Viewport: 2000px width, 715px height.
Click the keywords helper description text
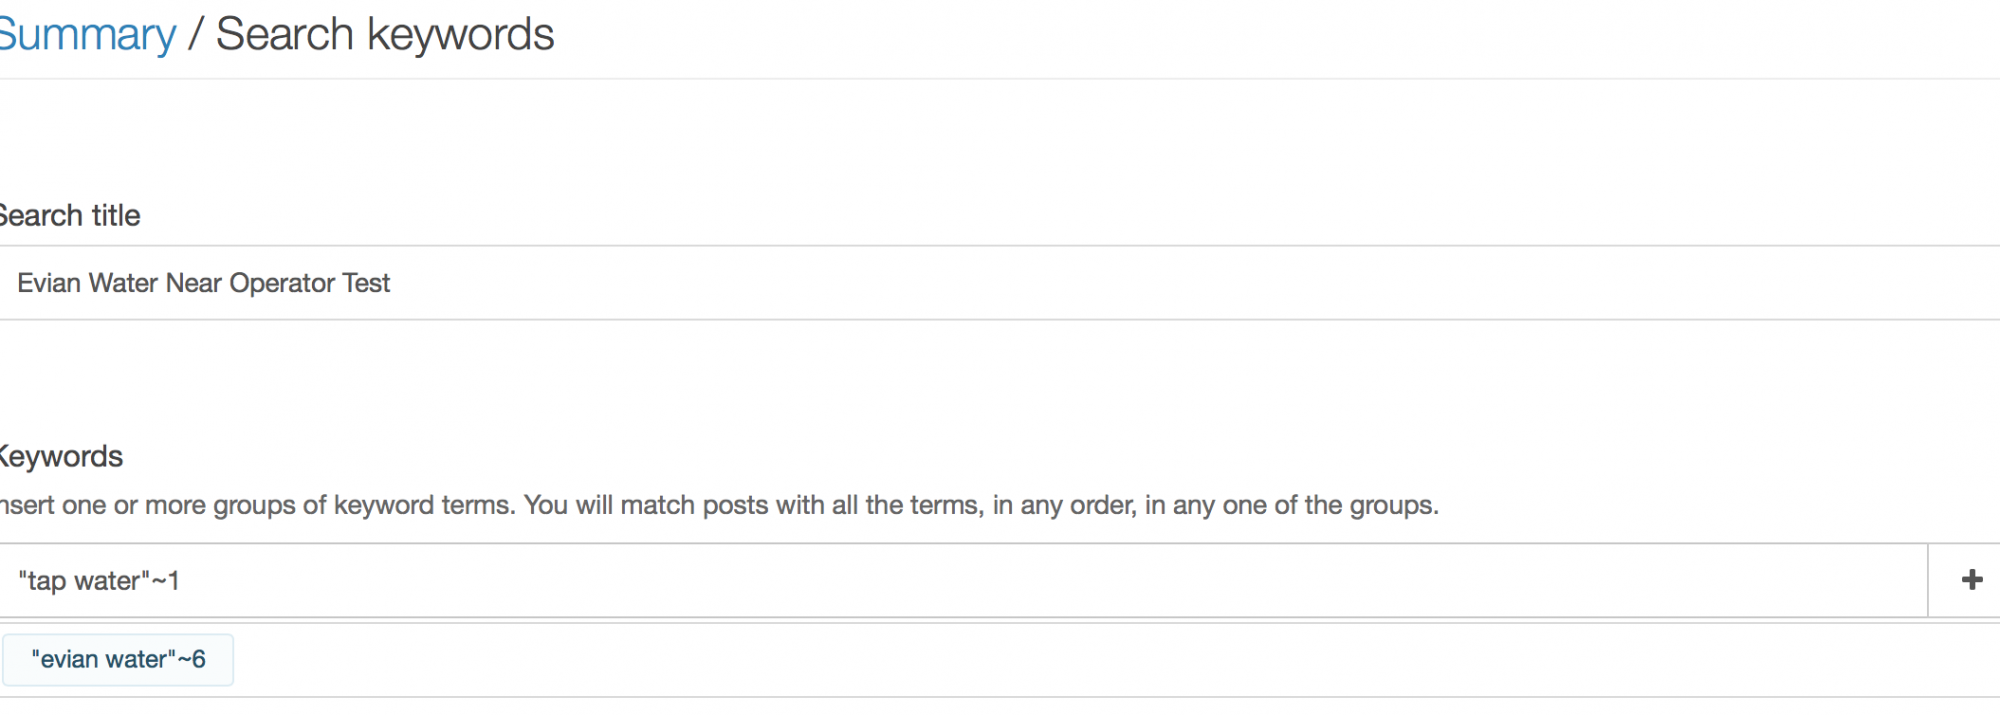point(718,505)
